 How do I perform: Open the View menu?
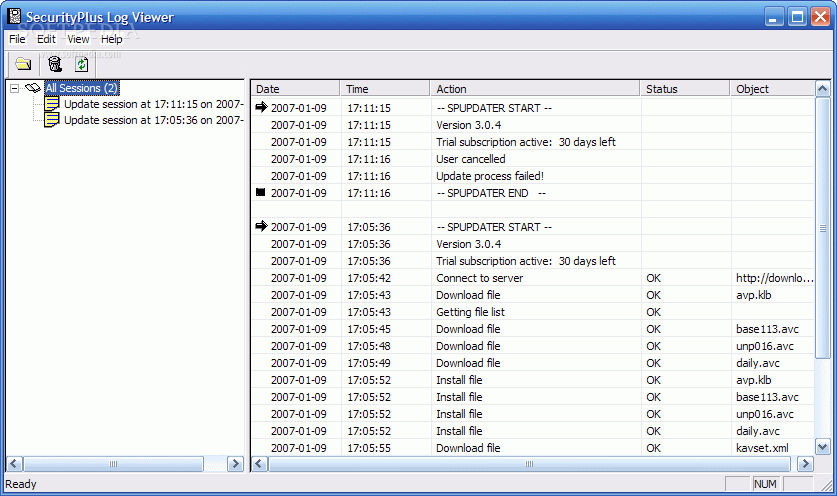(x=78, y=39)
